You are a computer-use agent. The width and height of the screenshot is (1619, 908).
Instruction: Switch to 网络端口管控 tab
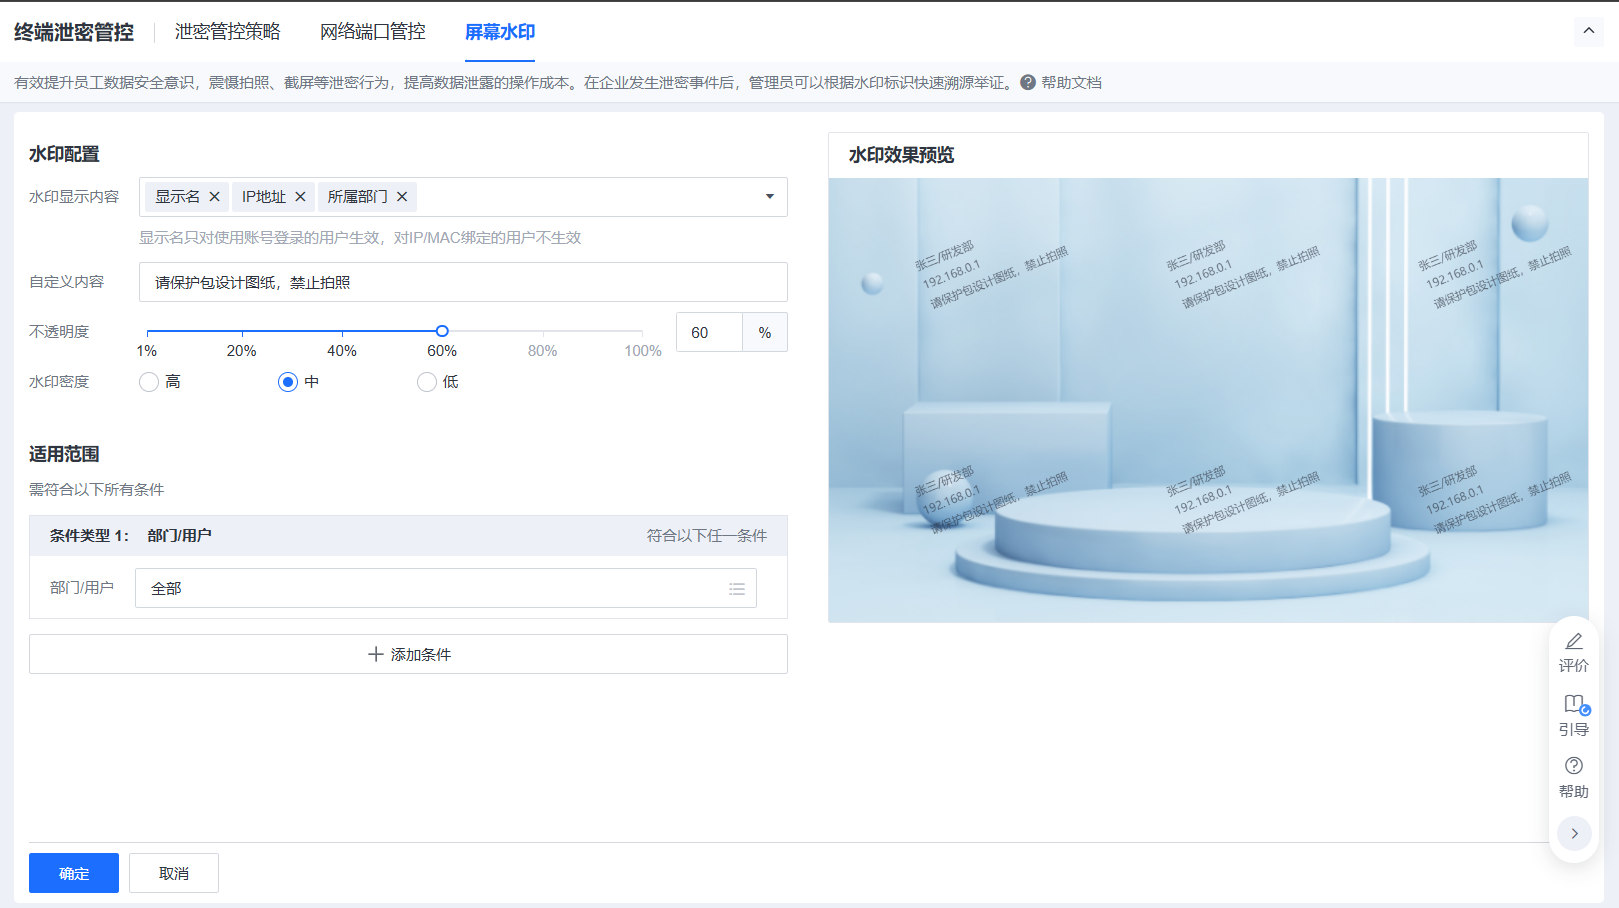tap(372, 32)
